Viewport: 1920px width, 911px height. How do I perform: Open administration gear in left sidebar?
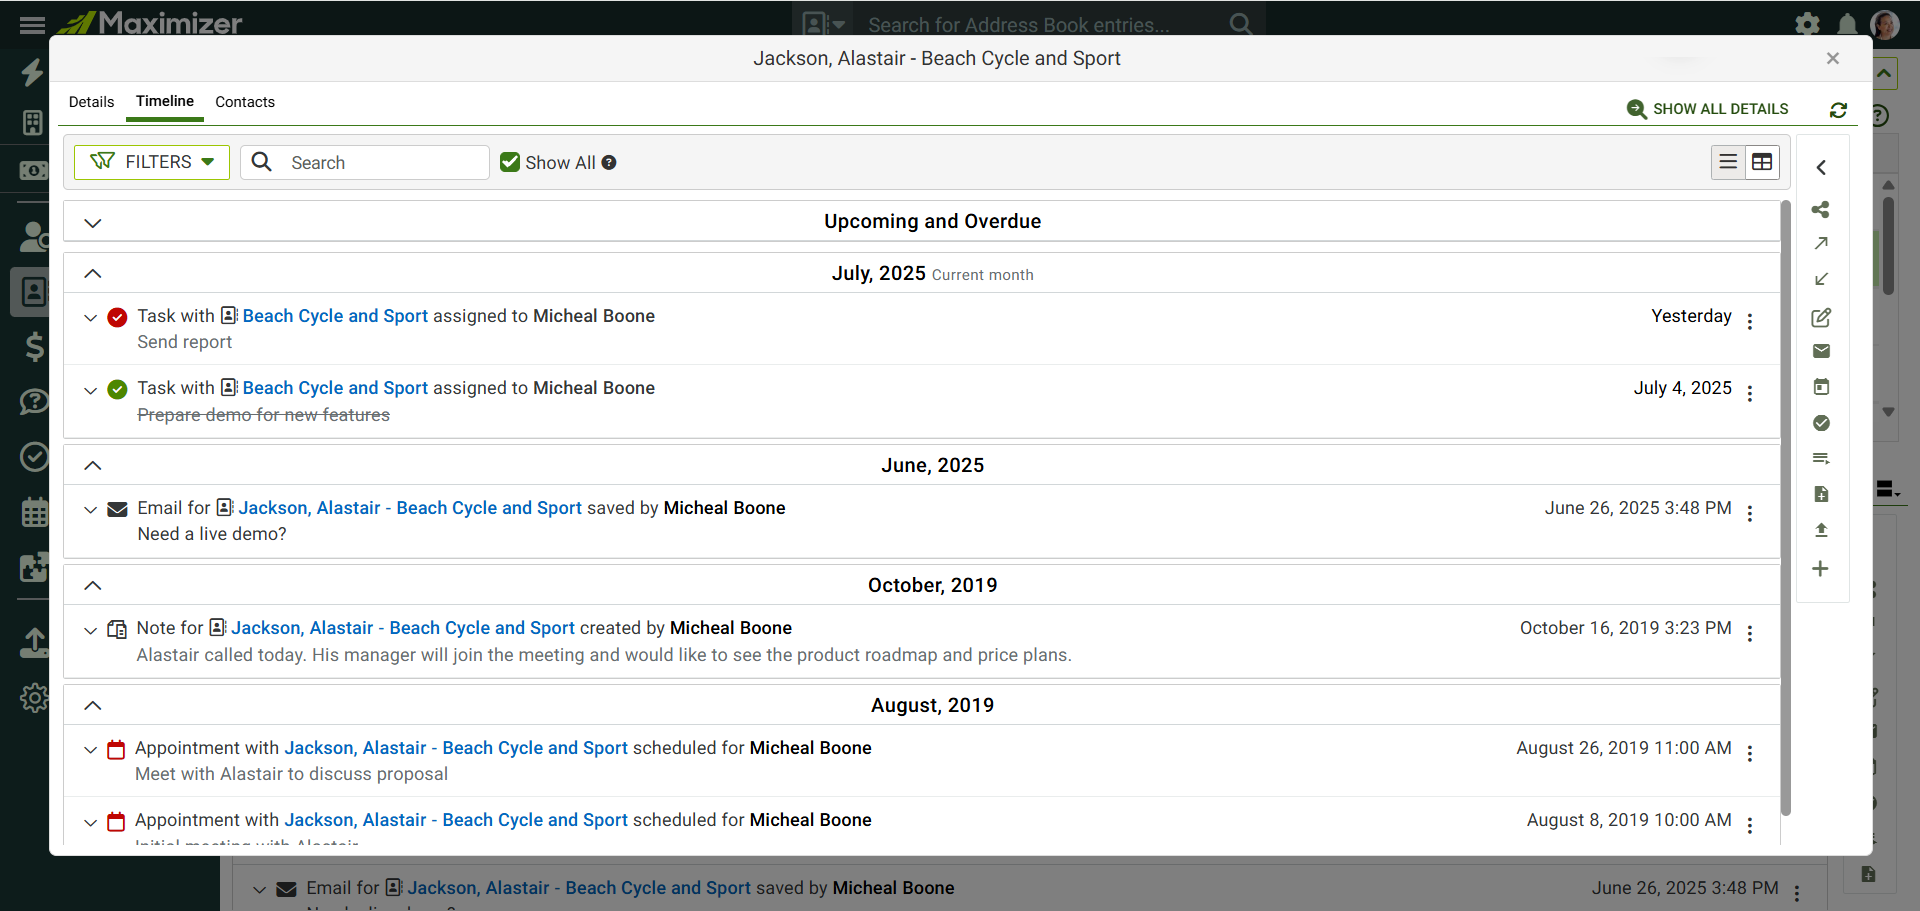(x=34, y=697)
